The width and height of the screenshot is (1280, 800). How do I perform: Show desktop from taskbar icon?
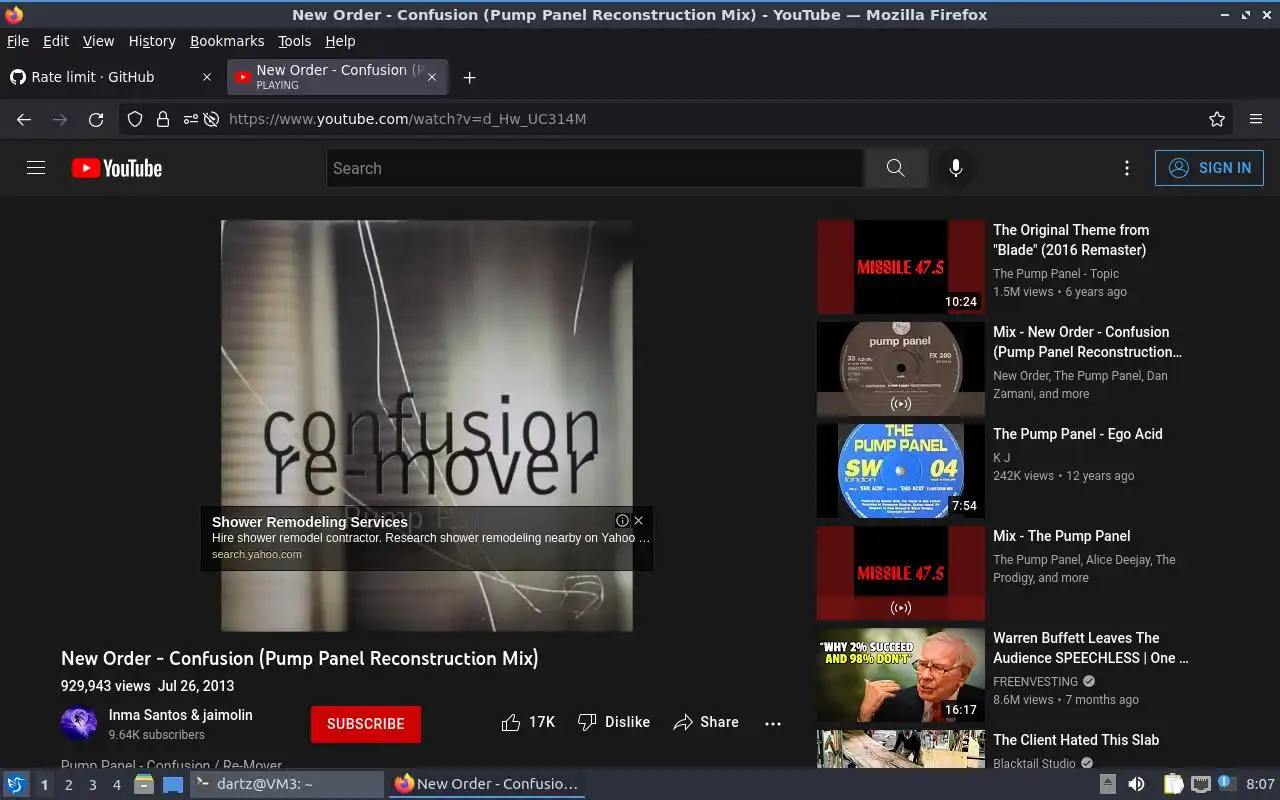point(173,784)
